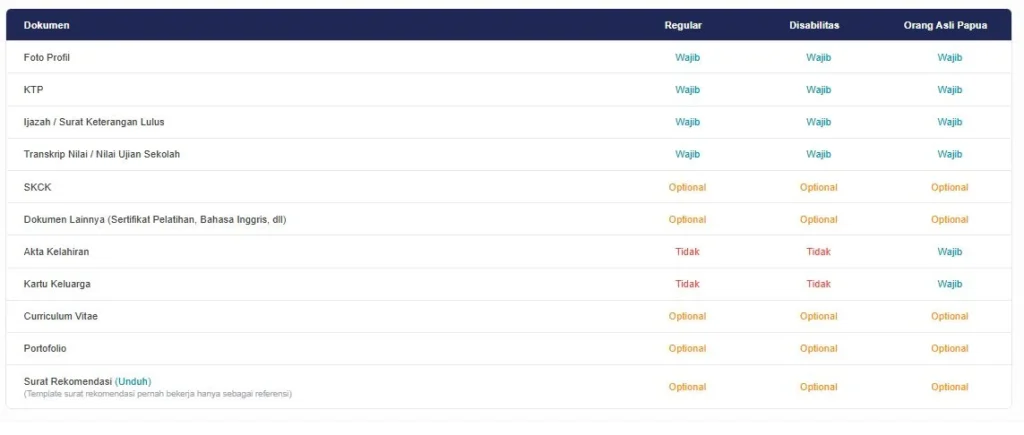The height and width of the screenshot is (435, 1024).
Task: Click Wajib for Foto Profil under Regular
Action: tap(687, 57)
